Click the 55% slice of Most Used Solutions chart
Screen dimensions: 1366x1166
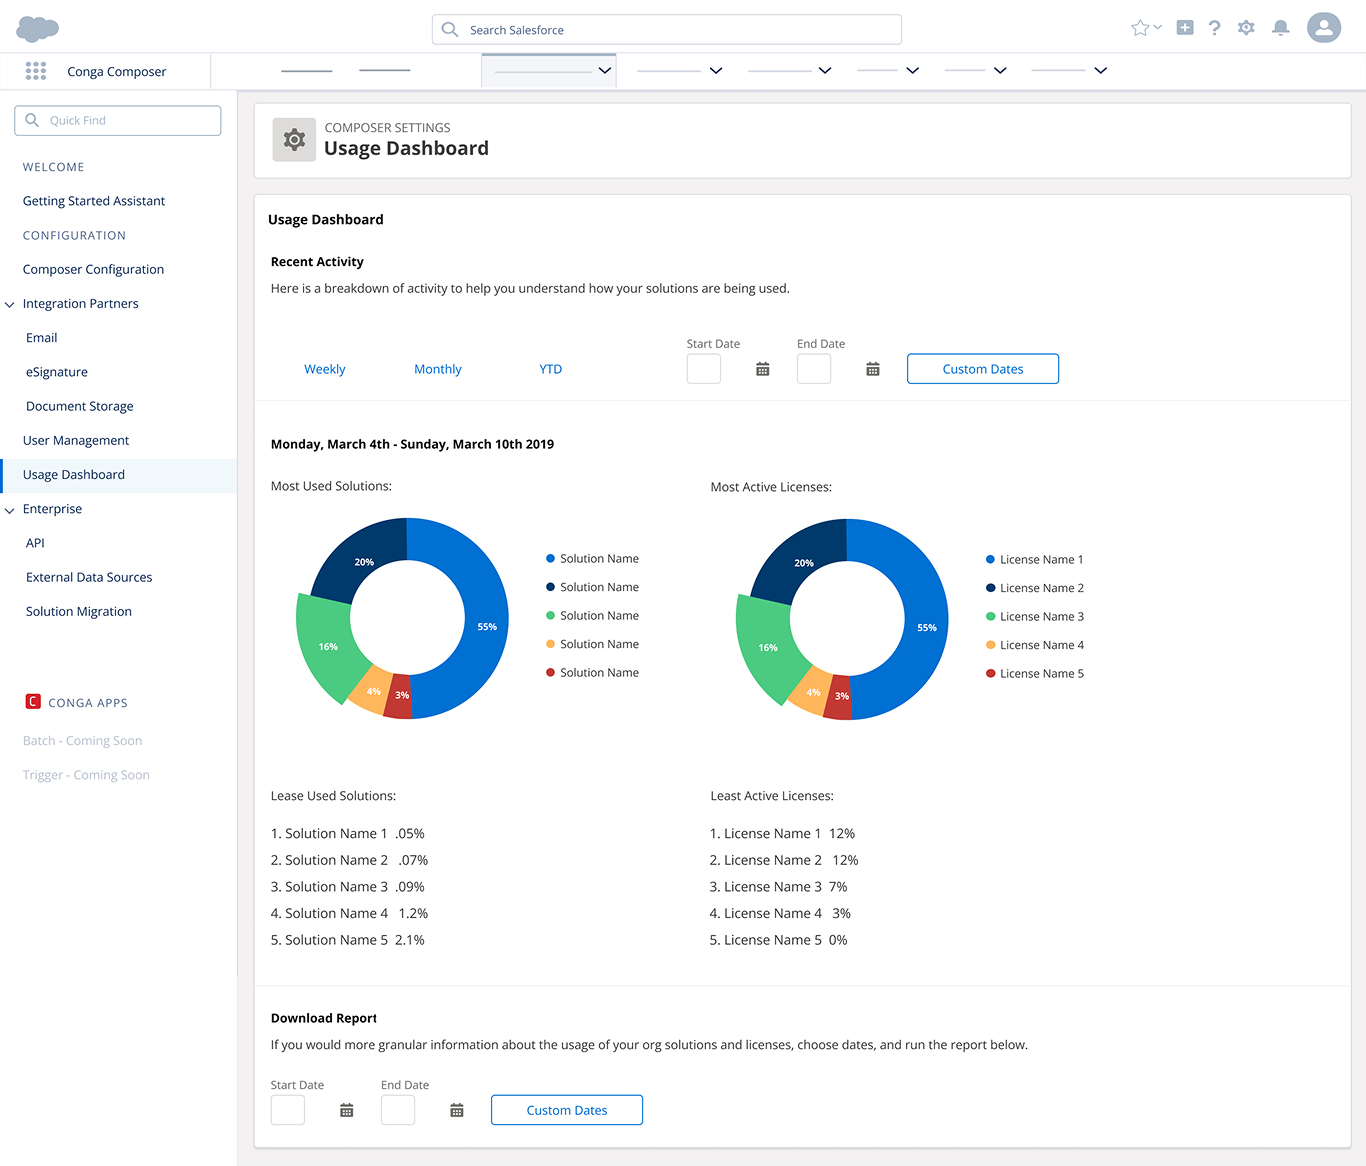(487, 627)
